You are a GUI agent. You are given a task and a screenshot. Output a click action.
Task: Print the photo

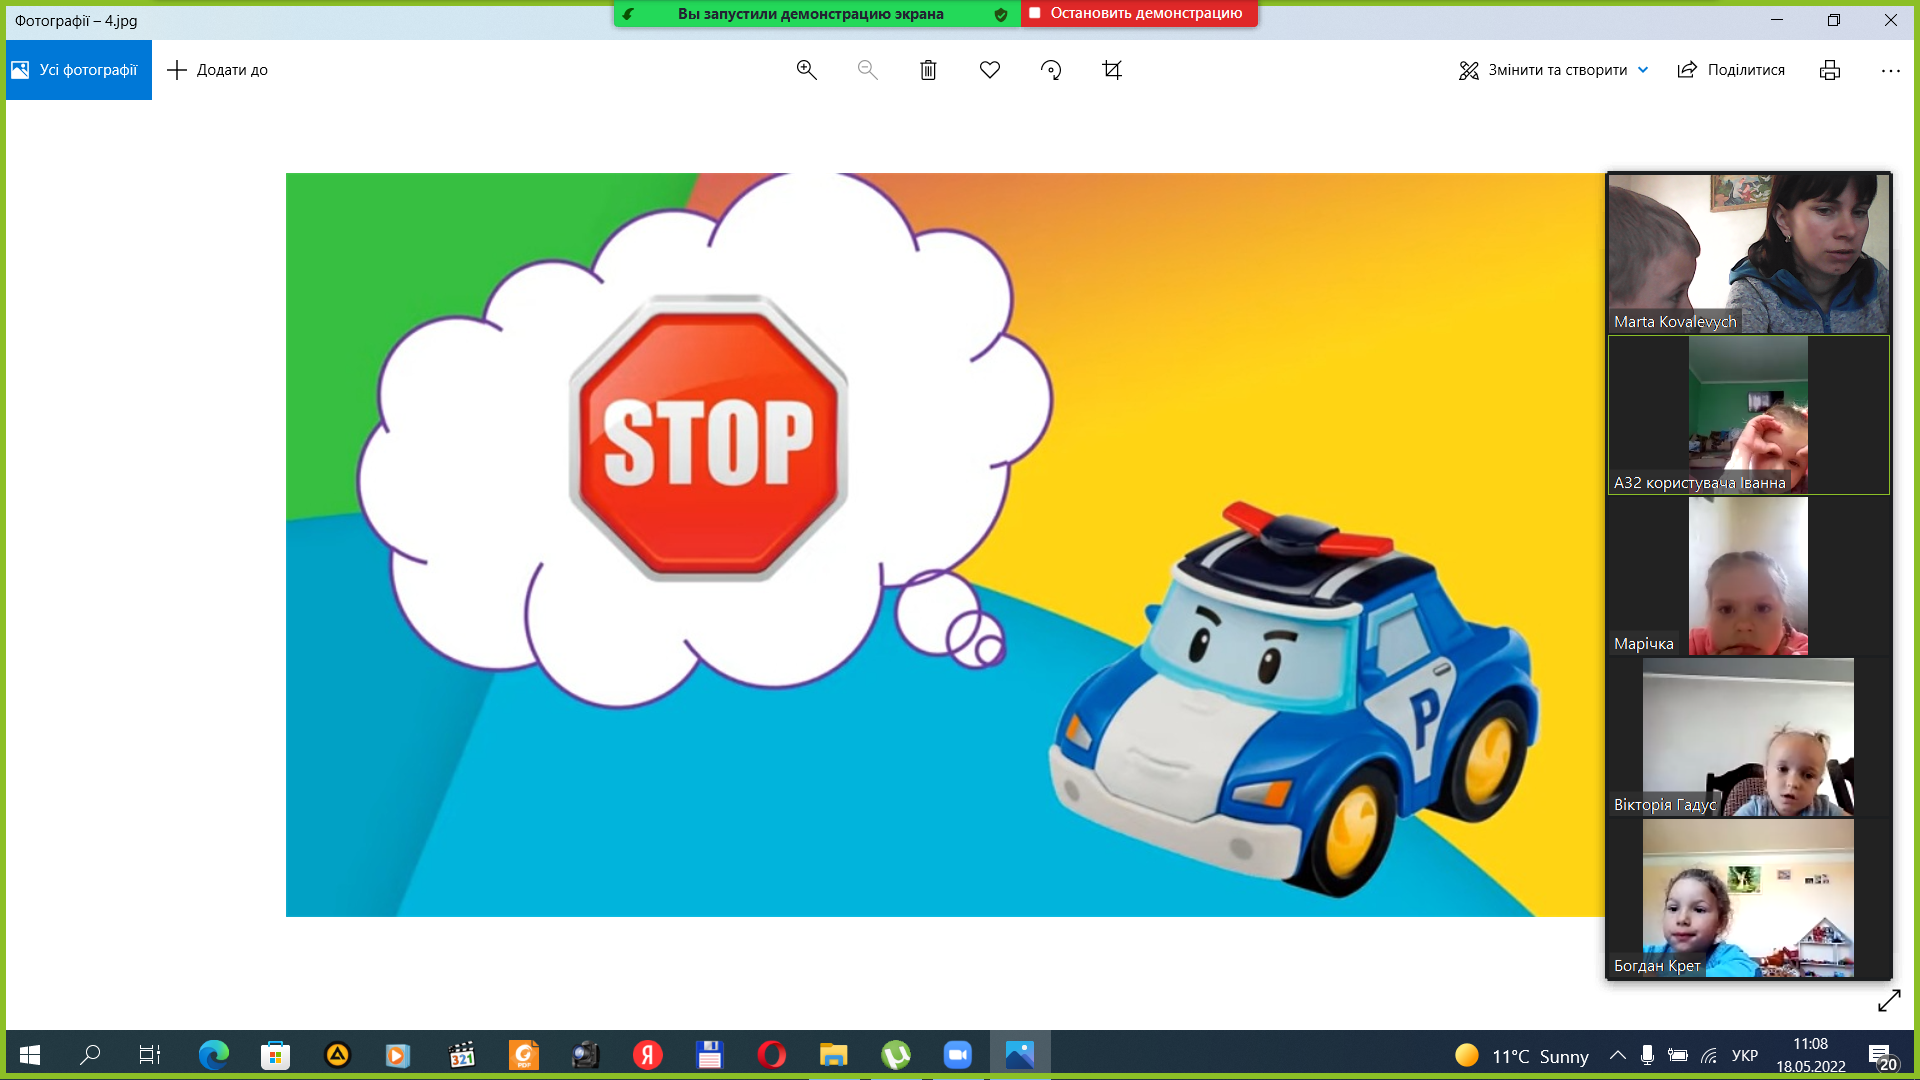coord(1830,70)
